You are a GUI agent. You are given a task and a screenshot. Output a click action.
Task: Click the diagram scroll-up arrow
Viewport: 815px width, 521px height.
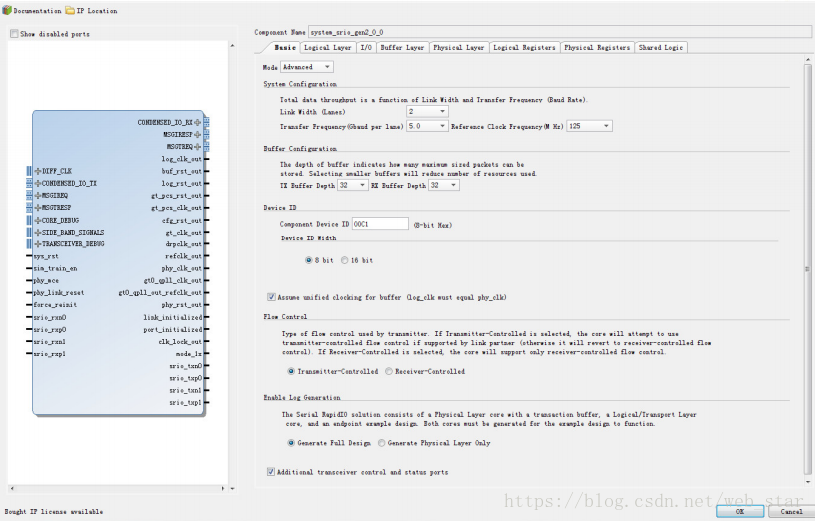[232, 46]
